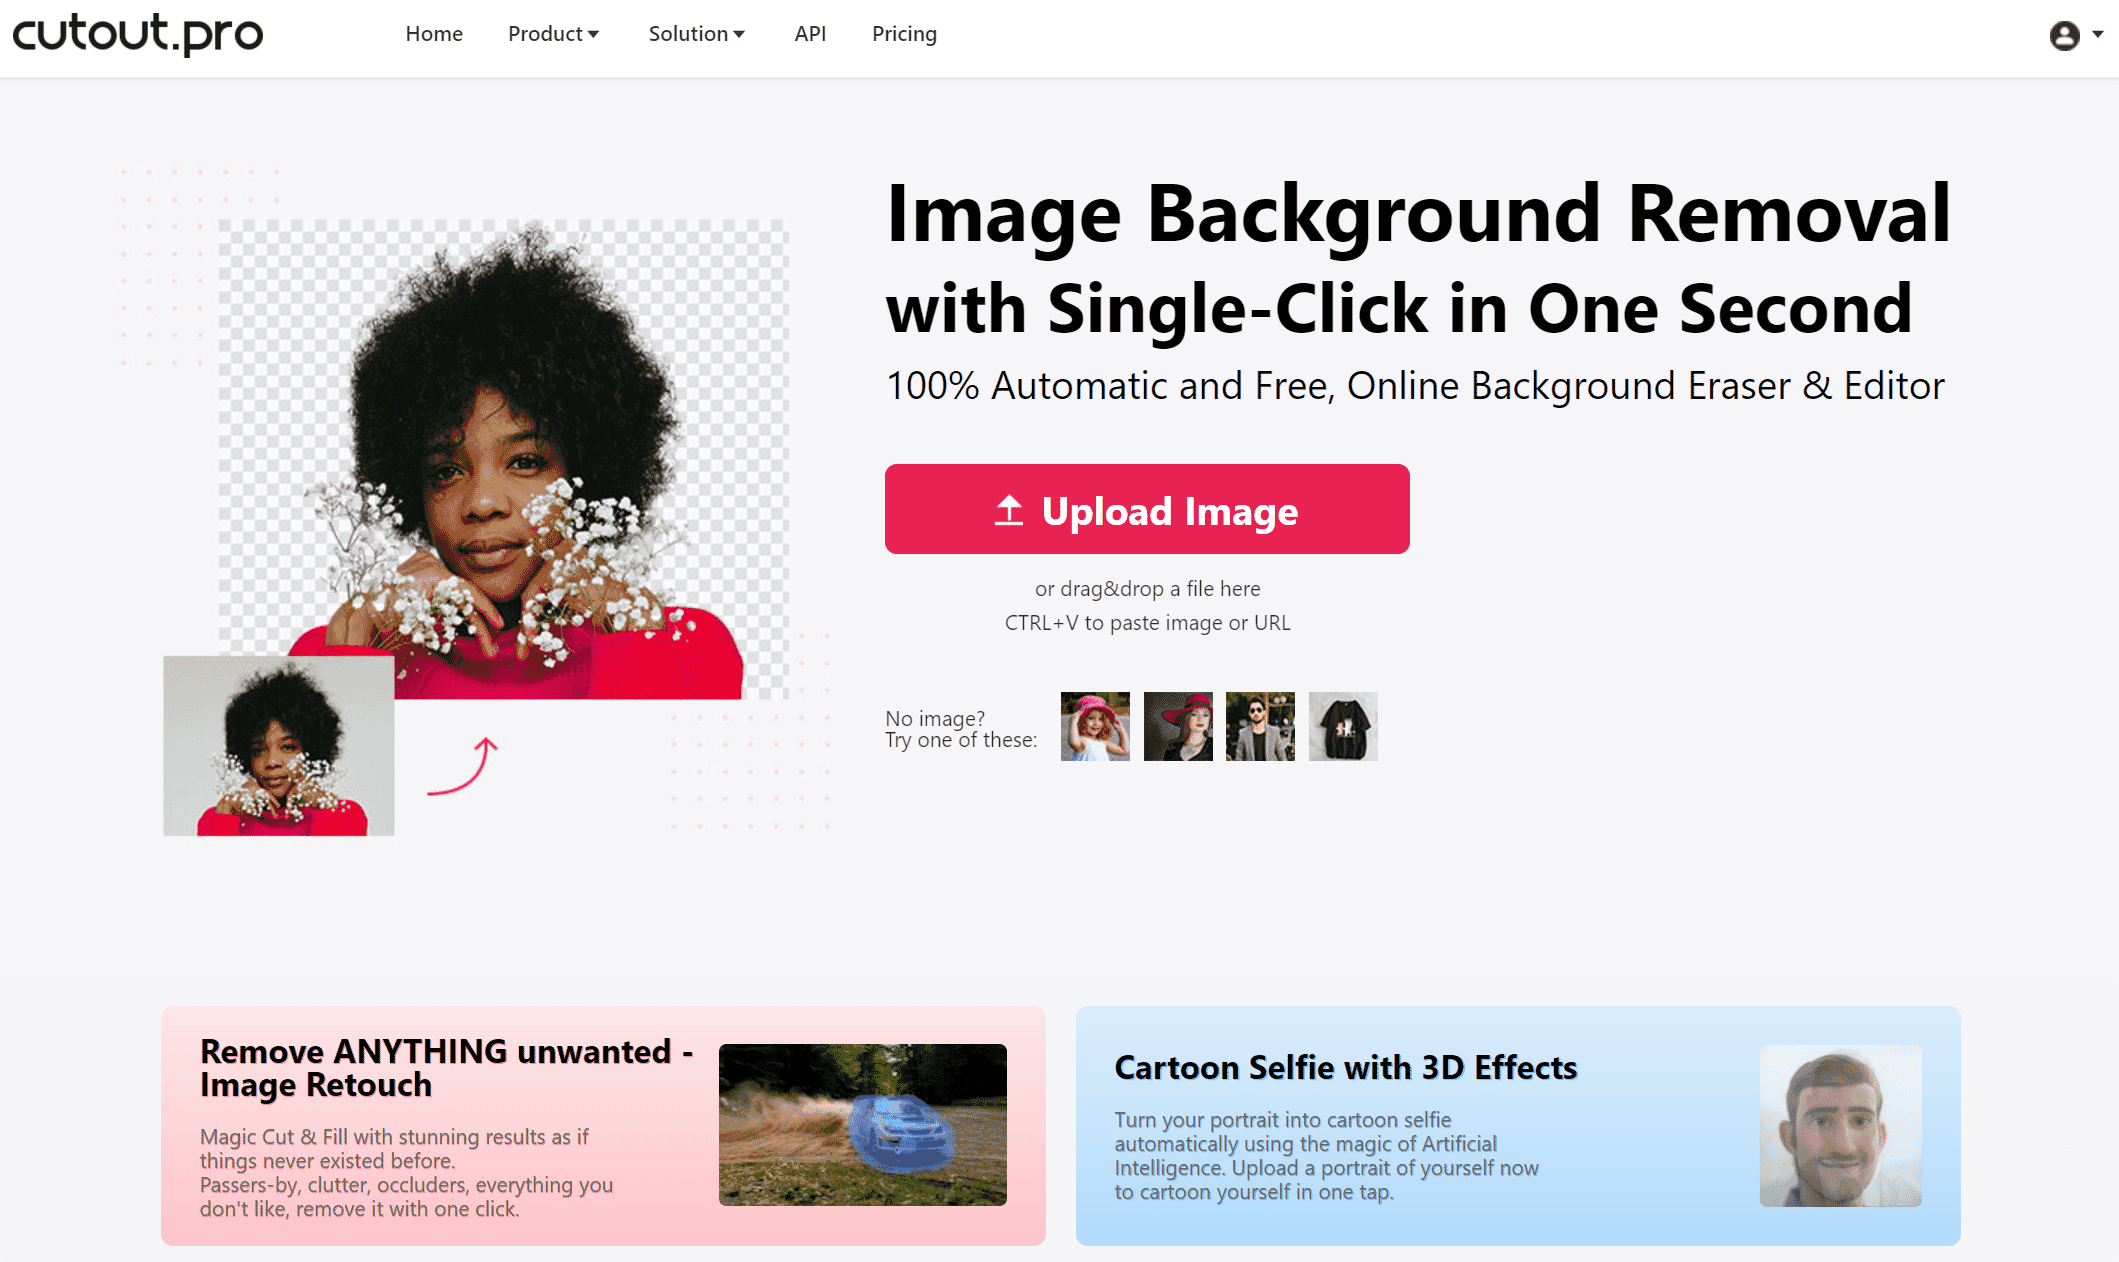Viewport: 2119px width, 1262px height.
Task: Expand the account menu caret
Action: 2098,34
